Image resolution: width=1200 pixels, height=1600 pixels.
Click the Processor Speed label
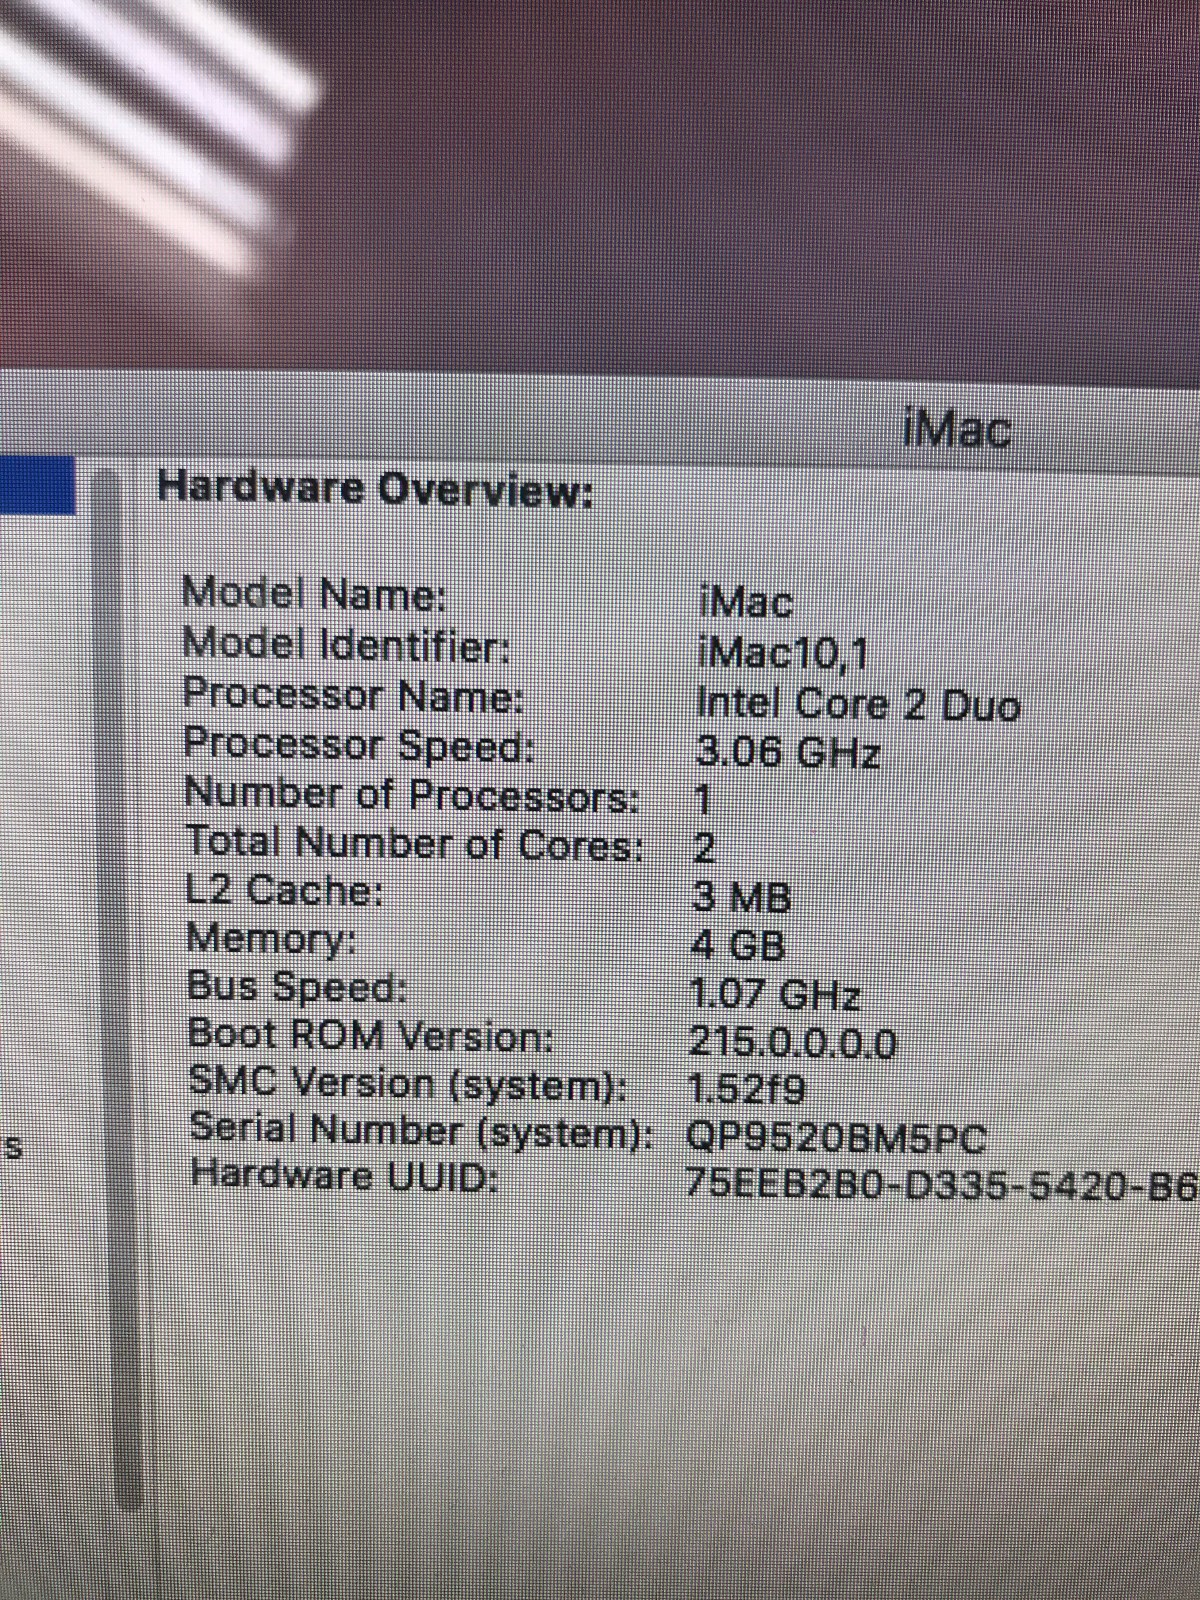coord(358,745)
